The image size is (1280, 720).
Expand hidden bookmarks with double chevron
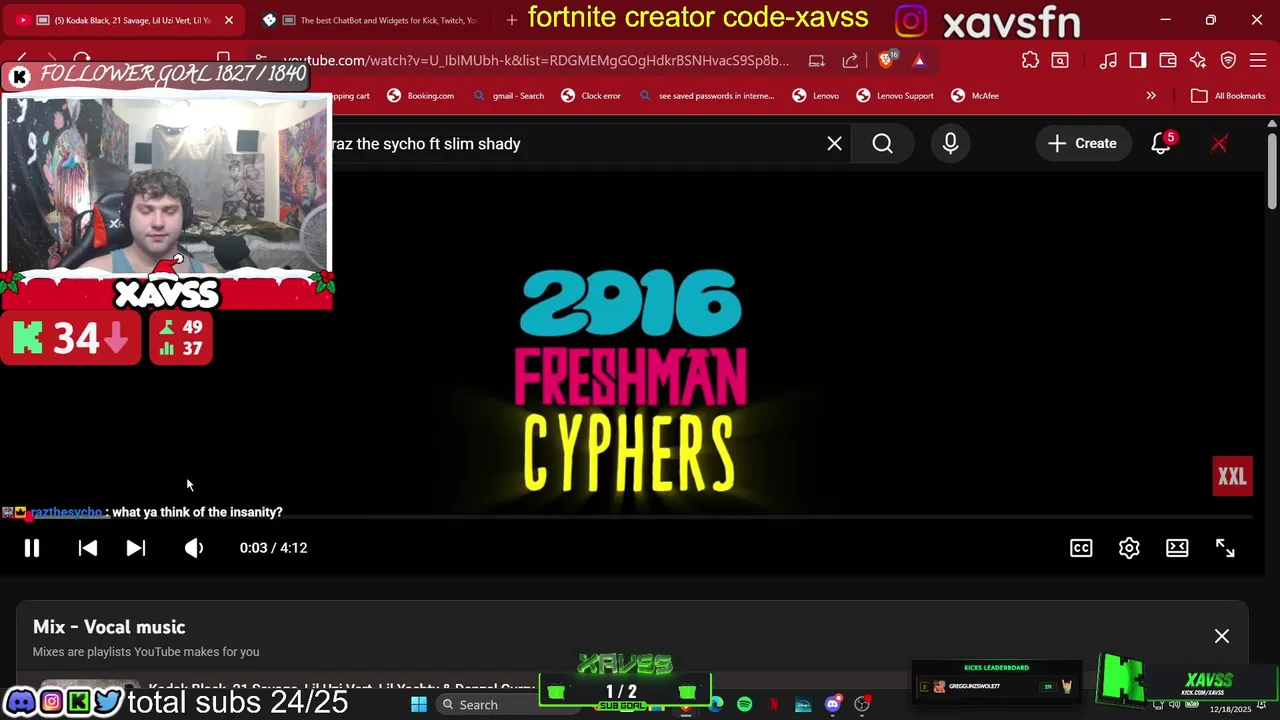point(1151,96)
